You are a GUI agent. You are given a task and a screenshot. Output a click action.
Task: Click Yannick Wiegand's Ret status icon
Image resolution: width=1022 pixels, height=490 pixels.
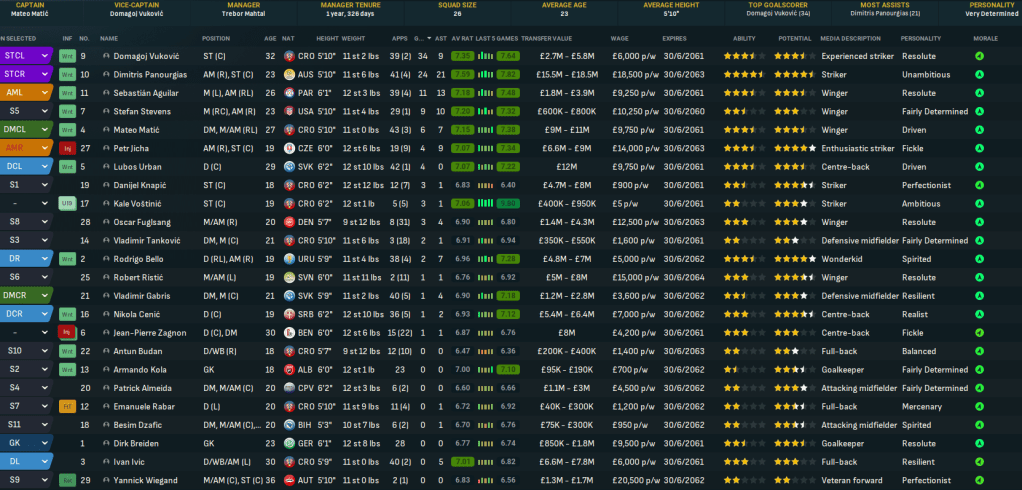coord(67,481)
